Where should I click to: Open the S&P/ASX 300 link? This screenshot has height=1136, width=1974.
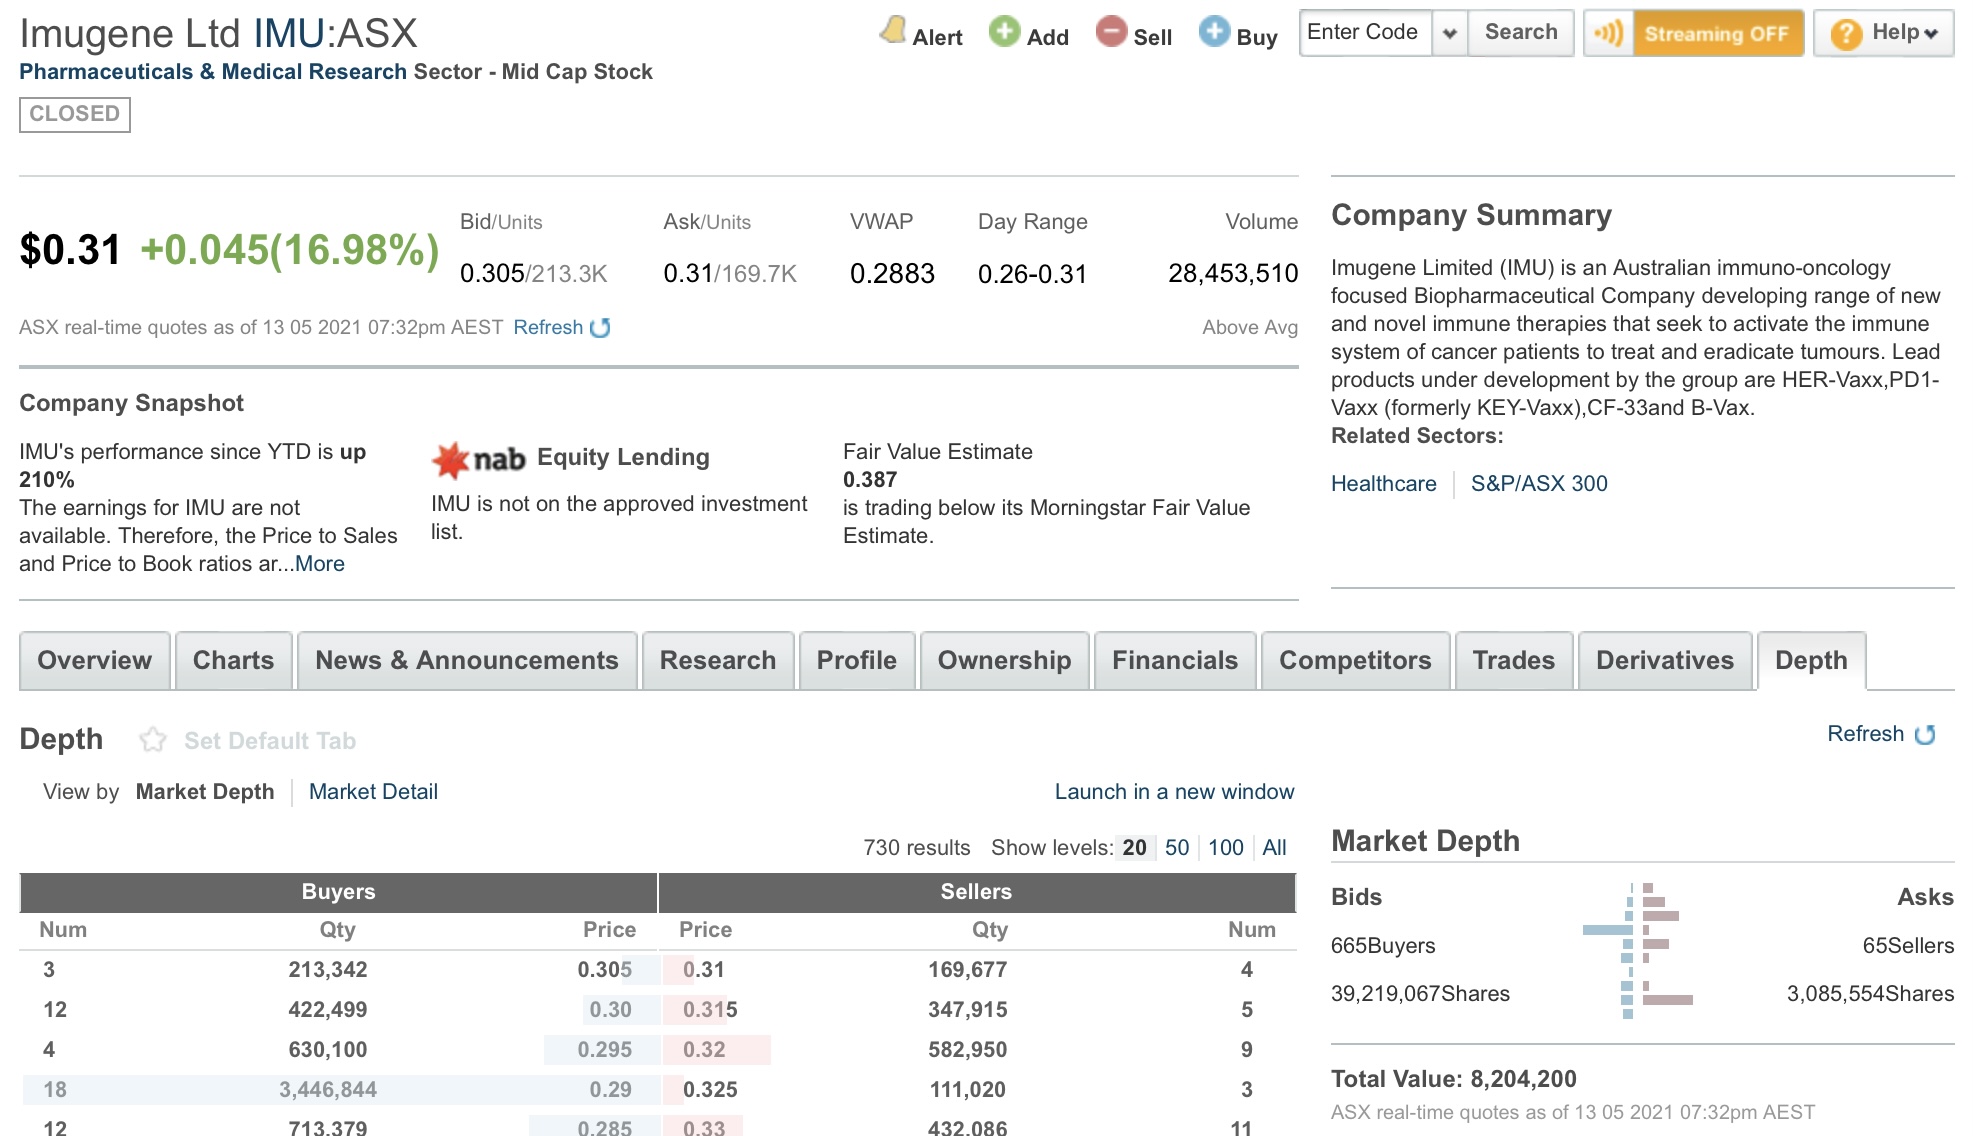[x=1539, y=484]
